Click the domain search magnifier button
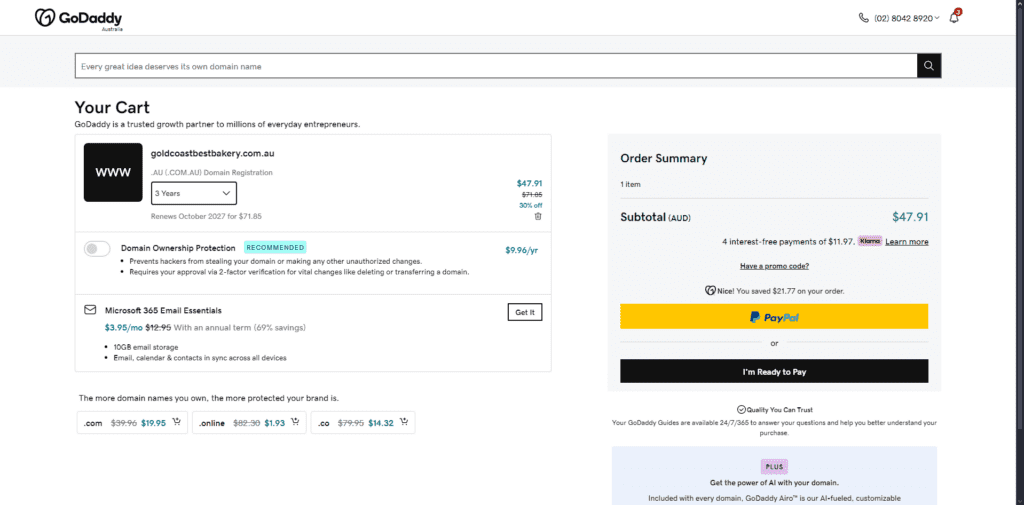Viewport: 1024px width, 505px height. click(x=929, y=66)
